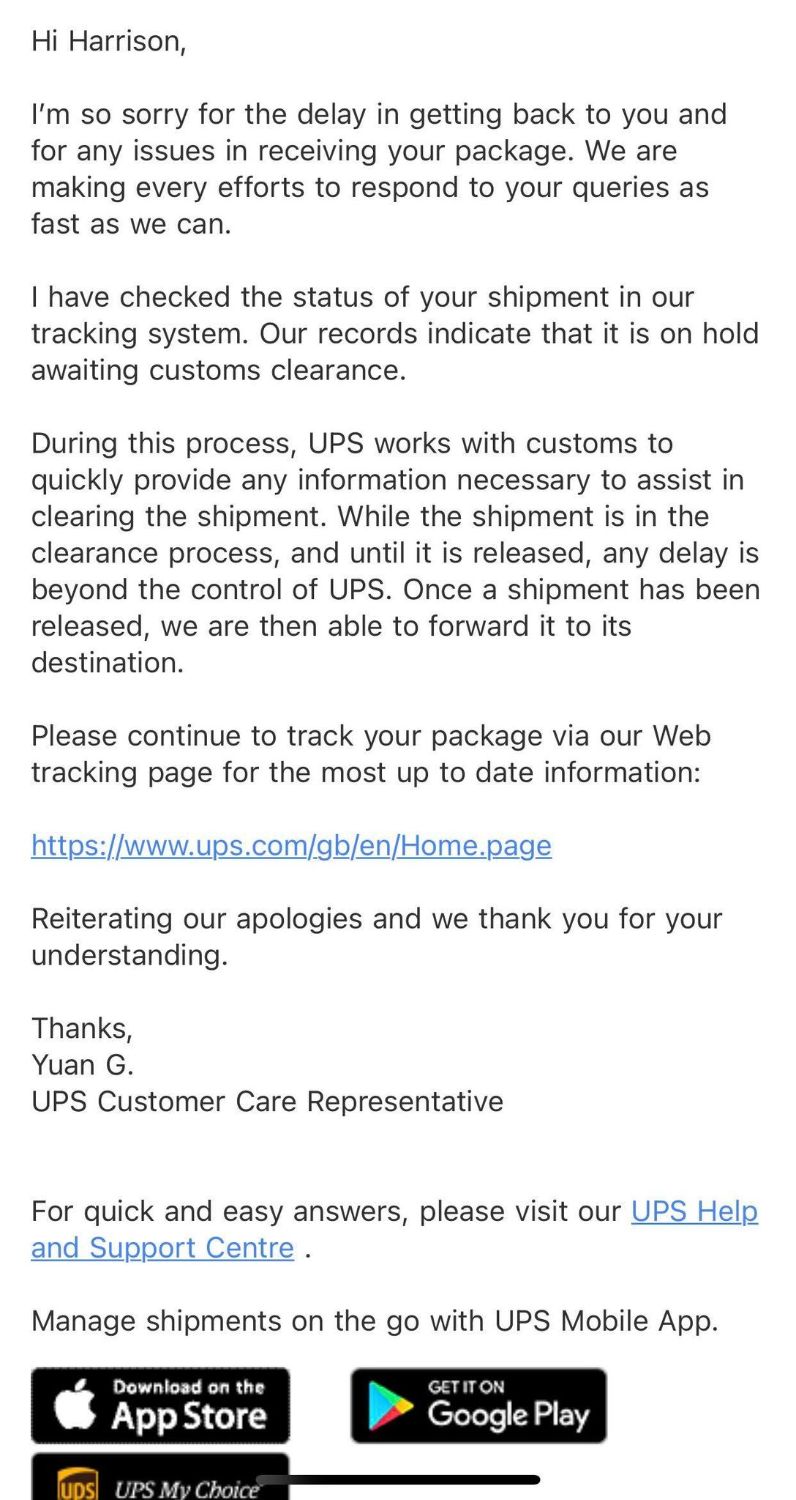Viewport: 796px width, 1500px height.
Task: Tap the home indicator bar at bottom
Action: coord(398,1479)
